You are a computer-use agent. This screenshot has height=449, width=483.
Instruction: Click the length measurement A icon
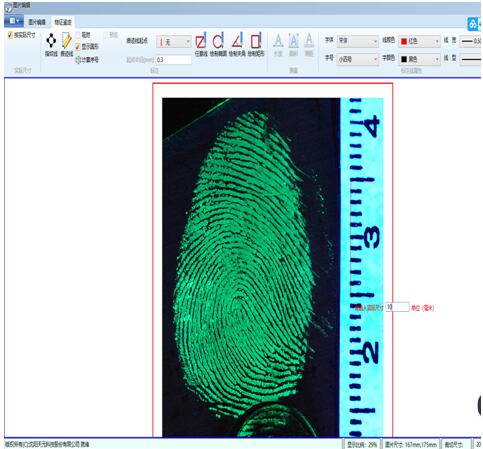pyautogui.click(x=278, y=45)
